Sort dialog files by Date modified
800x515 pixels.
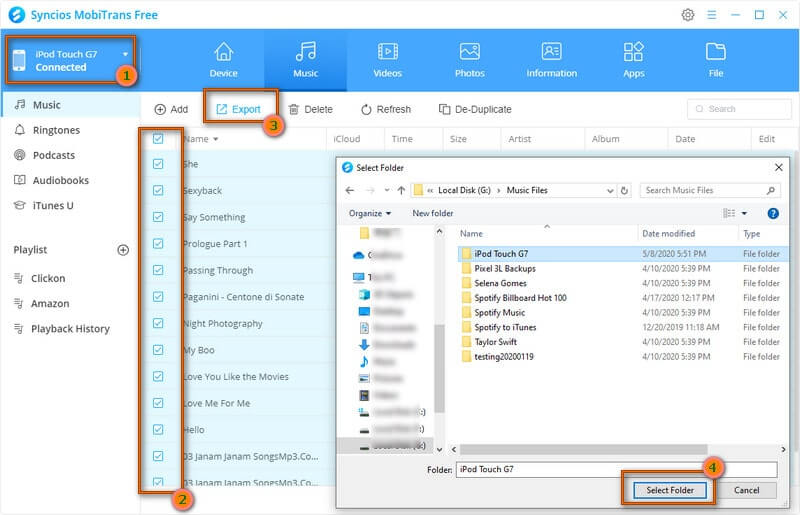(x=668, y=233)
